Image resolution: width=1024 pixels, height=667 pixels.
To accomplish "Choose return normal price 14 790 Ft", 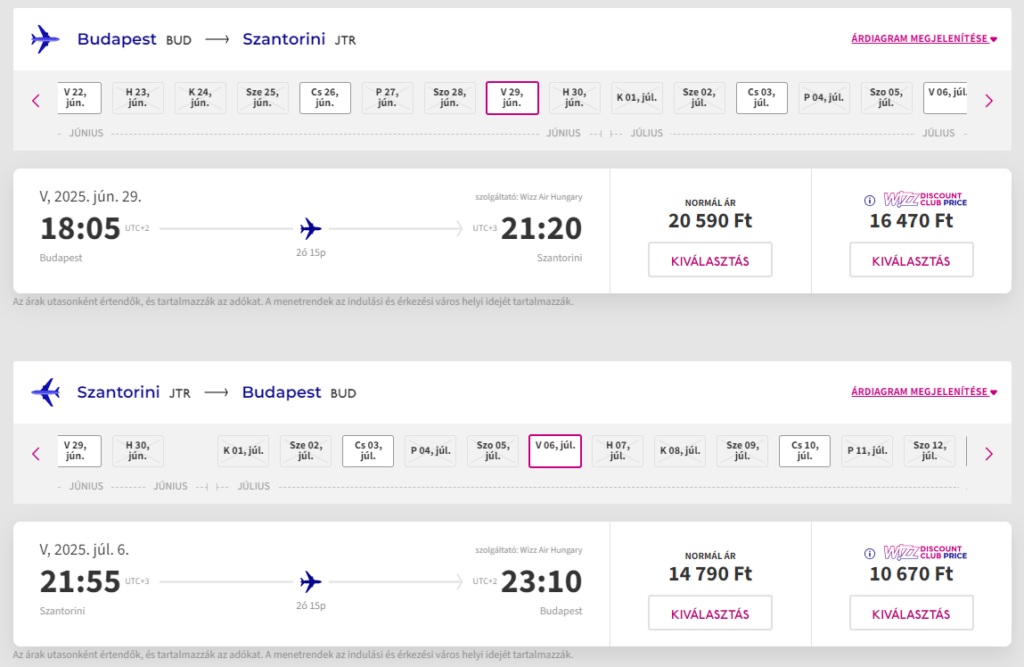I will (710, 613).
